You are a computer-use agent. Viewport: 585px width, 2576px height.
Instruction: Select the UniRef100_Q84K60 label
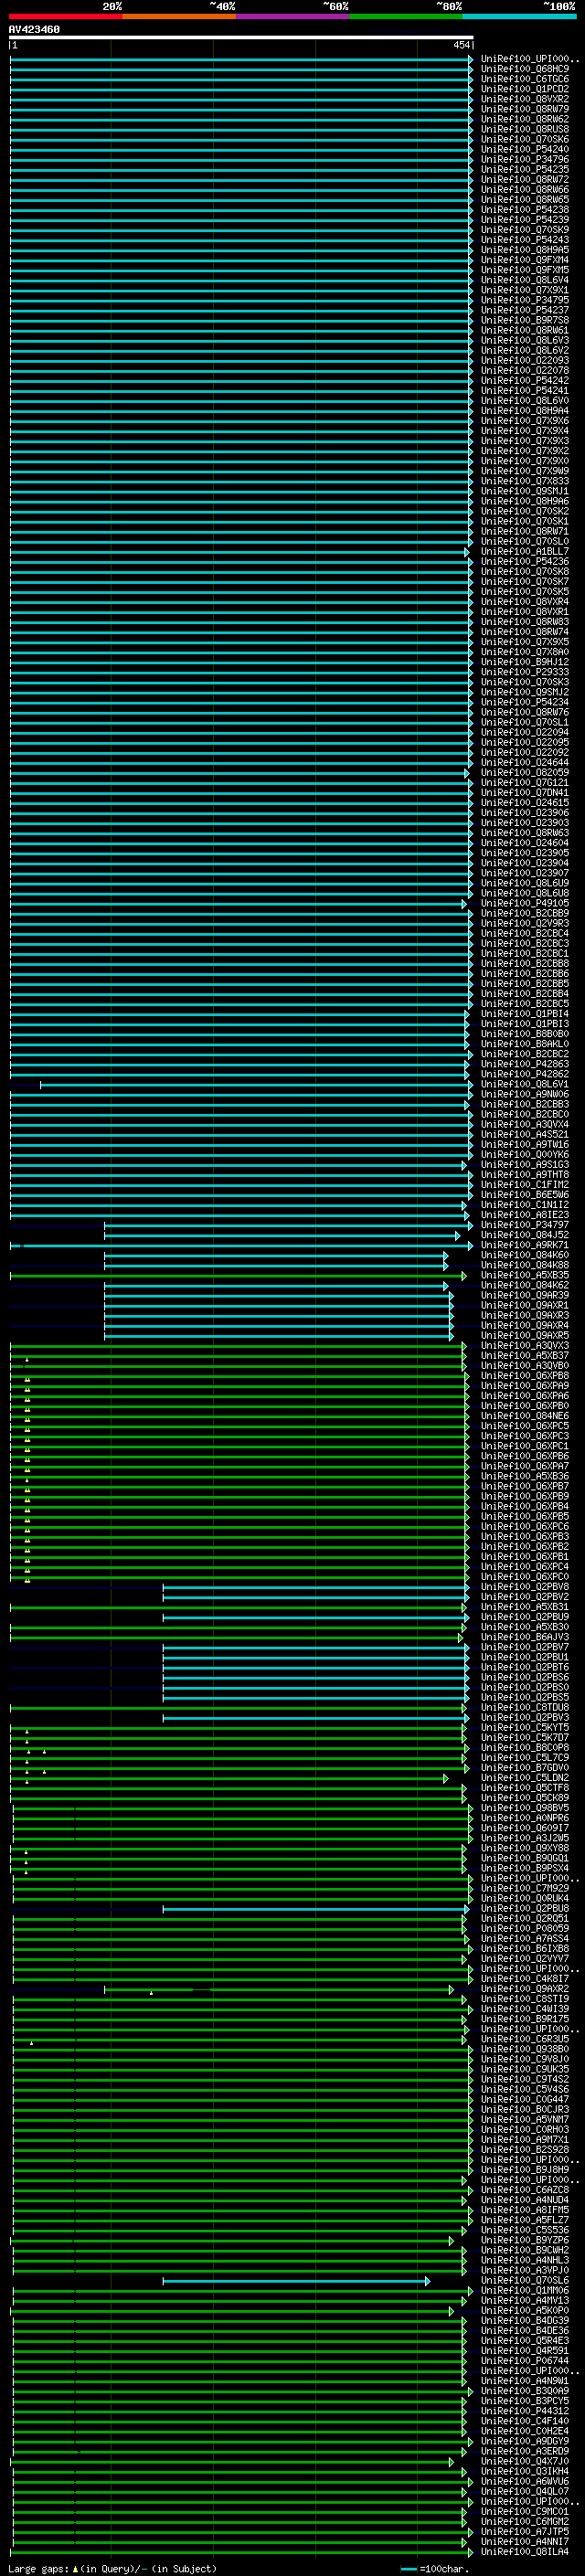[x=524, y=1255]
